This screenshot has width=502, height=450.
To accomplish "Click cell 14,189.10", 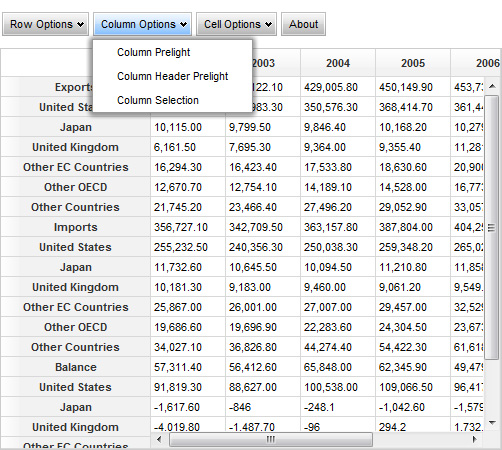I will 338,187.
